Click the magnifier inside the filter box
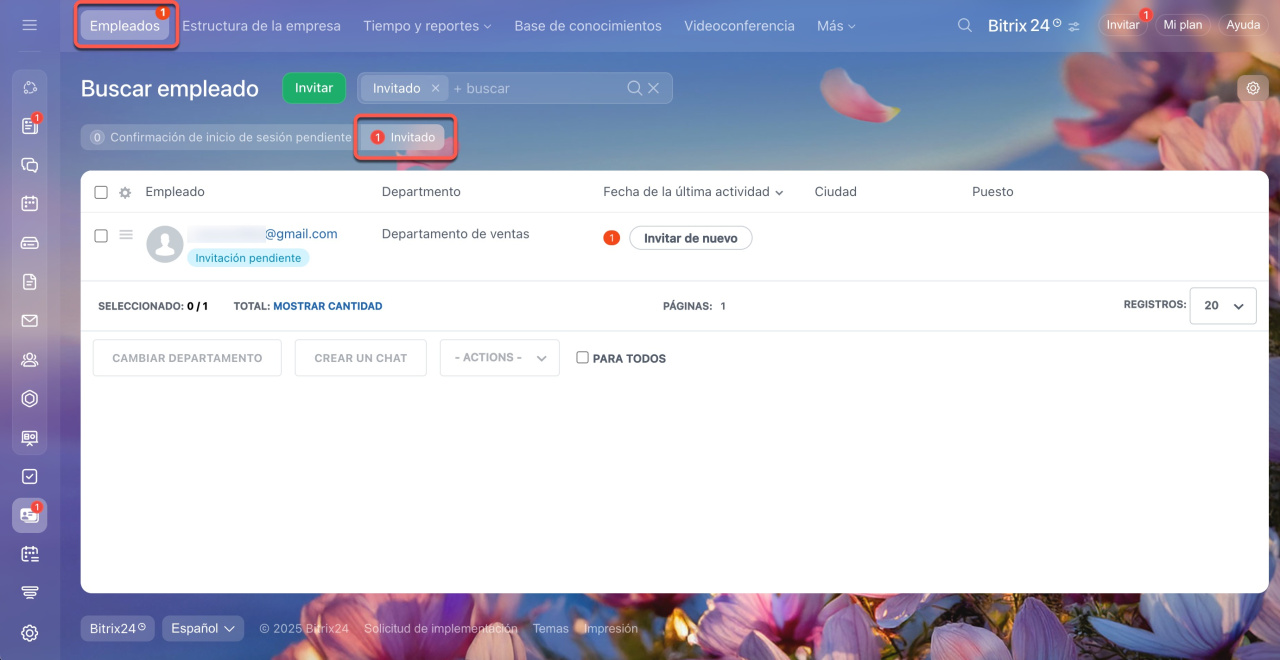 point(634,88)
